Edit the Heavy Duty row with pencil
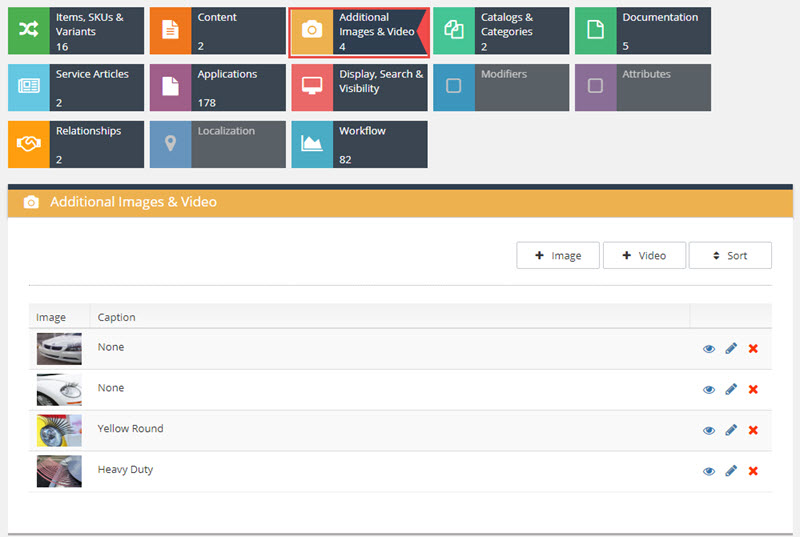This screenshot has width=800, height=537. pos(731,471)
